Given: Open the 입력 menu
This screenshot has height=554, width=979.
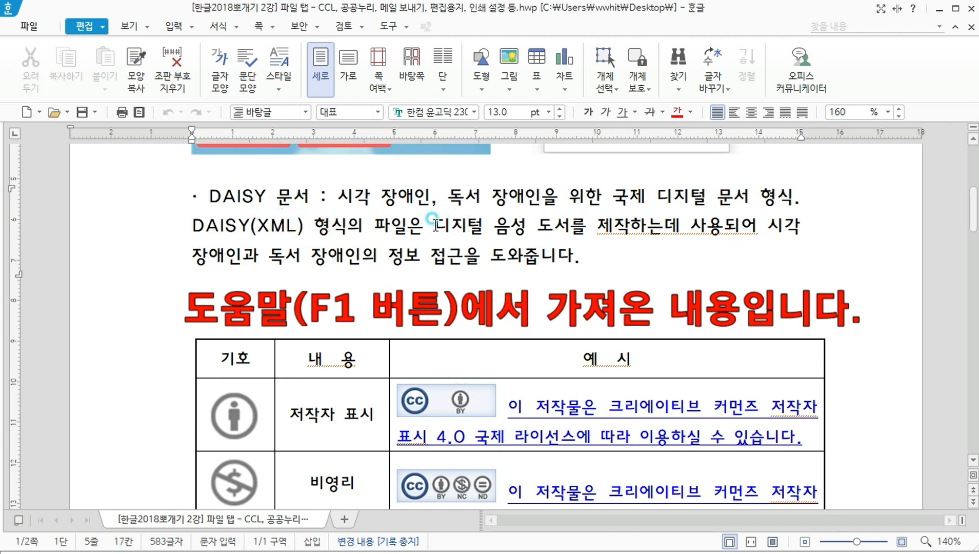Looking at the screenshot, I should click(174, 26).
